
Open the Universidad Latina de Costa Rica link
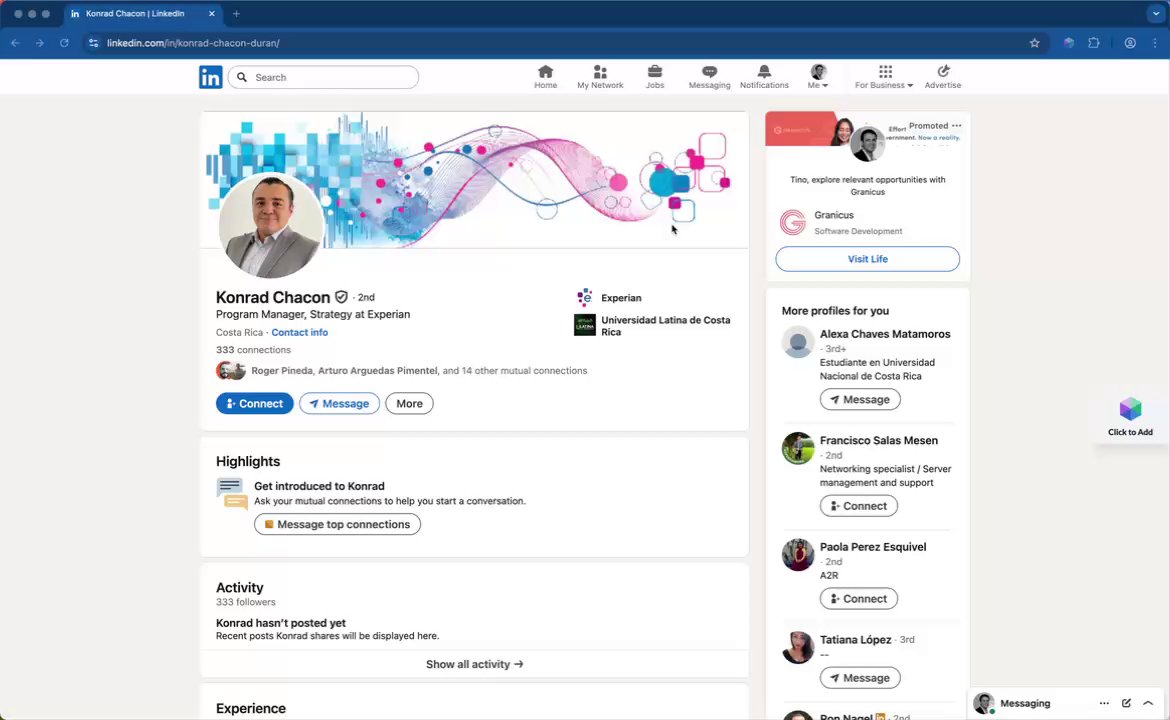pos(653,325)
